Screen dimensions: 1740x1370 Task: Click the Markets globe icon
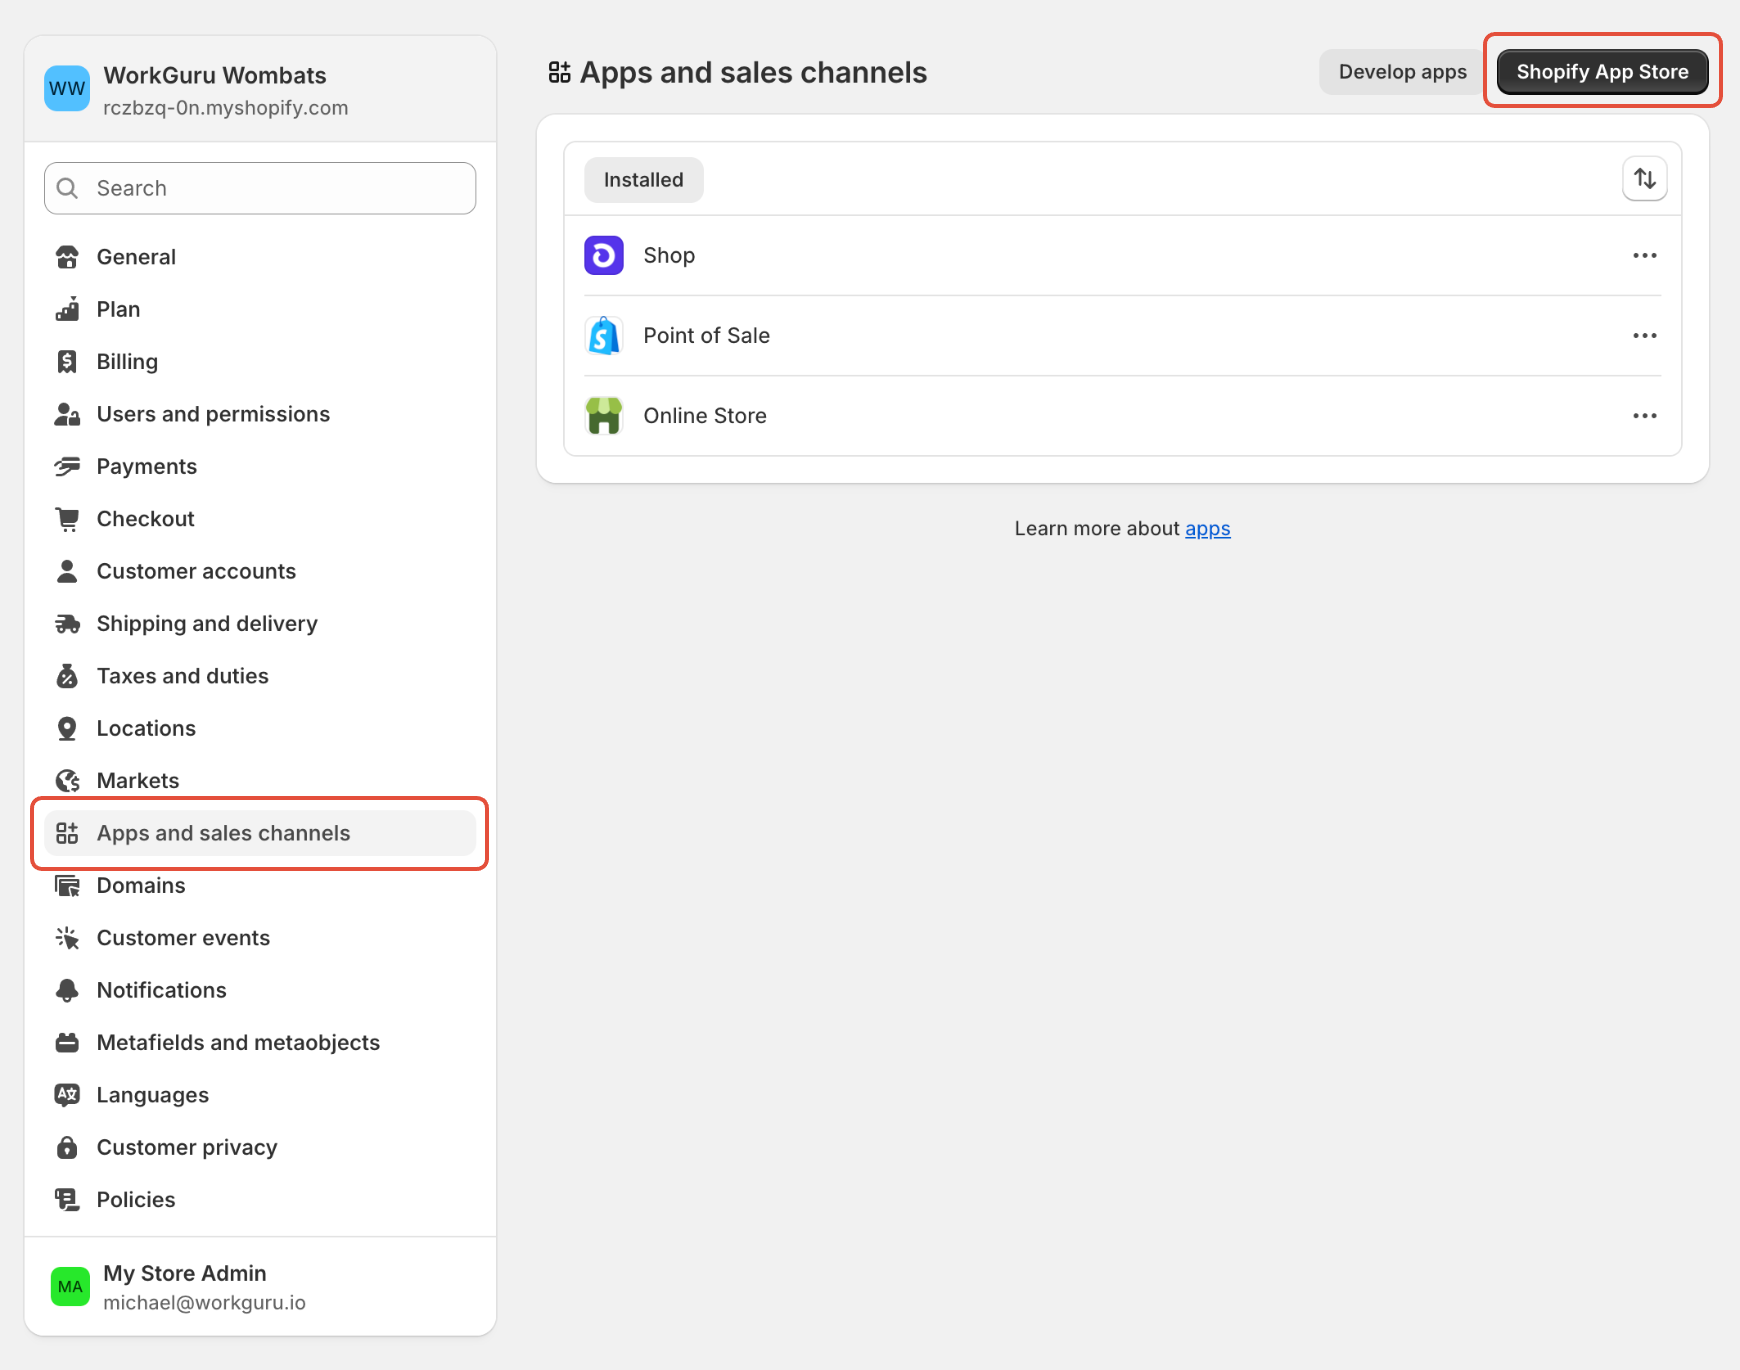point(67,781)
